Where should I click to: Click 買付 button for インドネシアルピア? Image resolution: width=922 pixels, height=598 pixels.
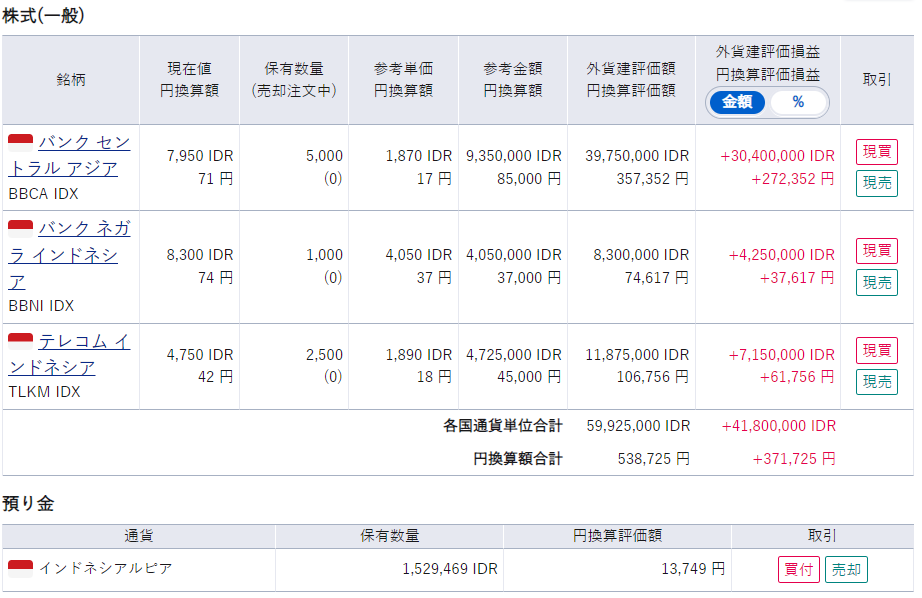(799, 570)
